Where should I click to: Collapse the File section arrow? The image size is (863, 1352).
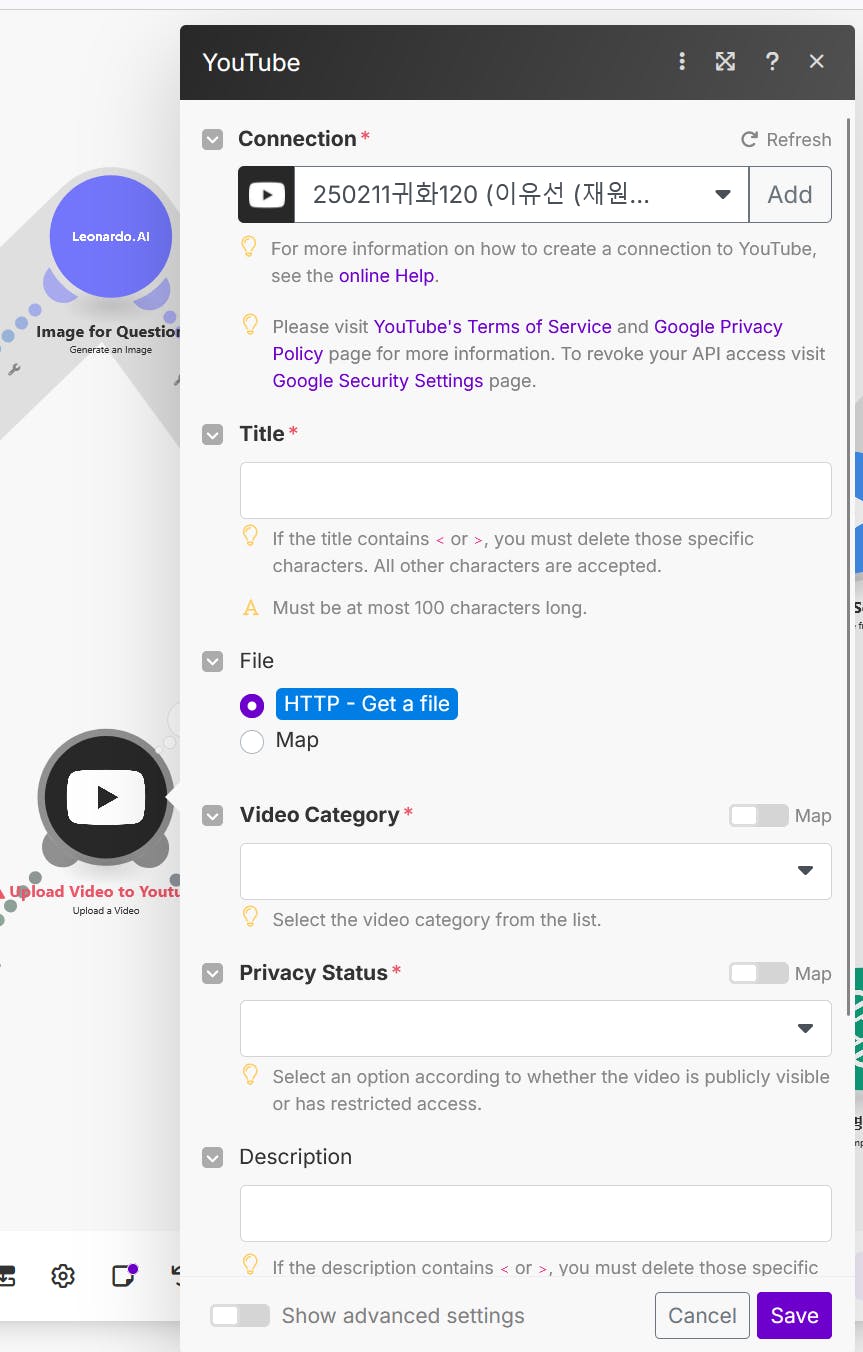(x=212, y=661)
